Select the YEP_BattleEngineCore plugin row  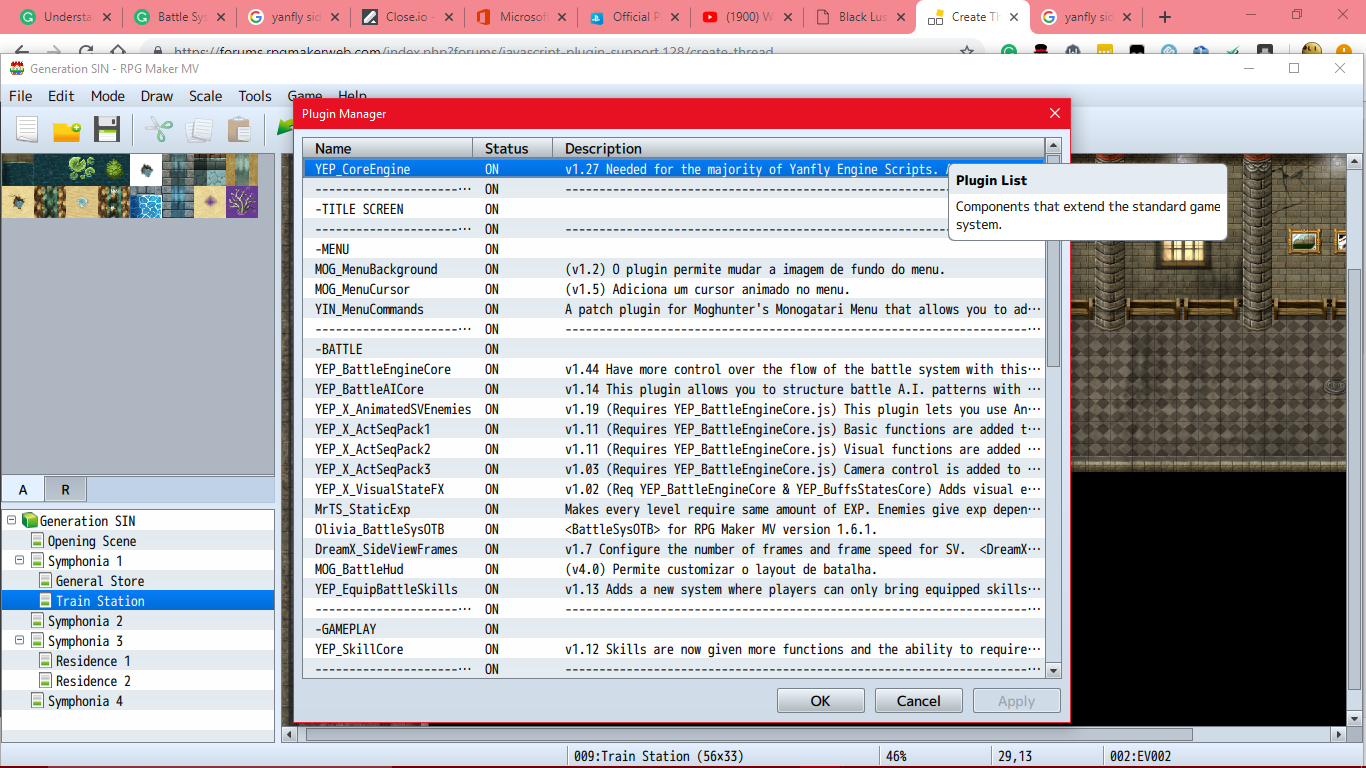(x=674, y=369)
